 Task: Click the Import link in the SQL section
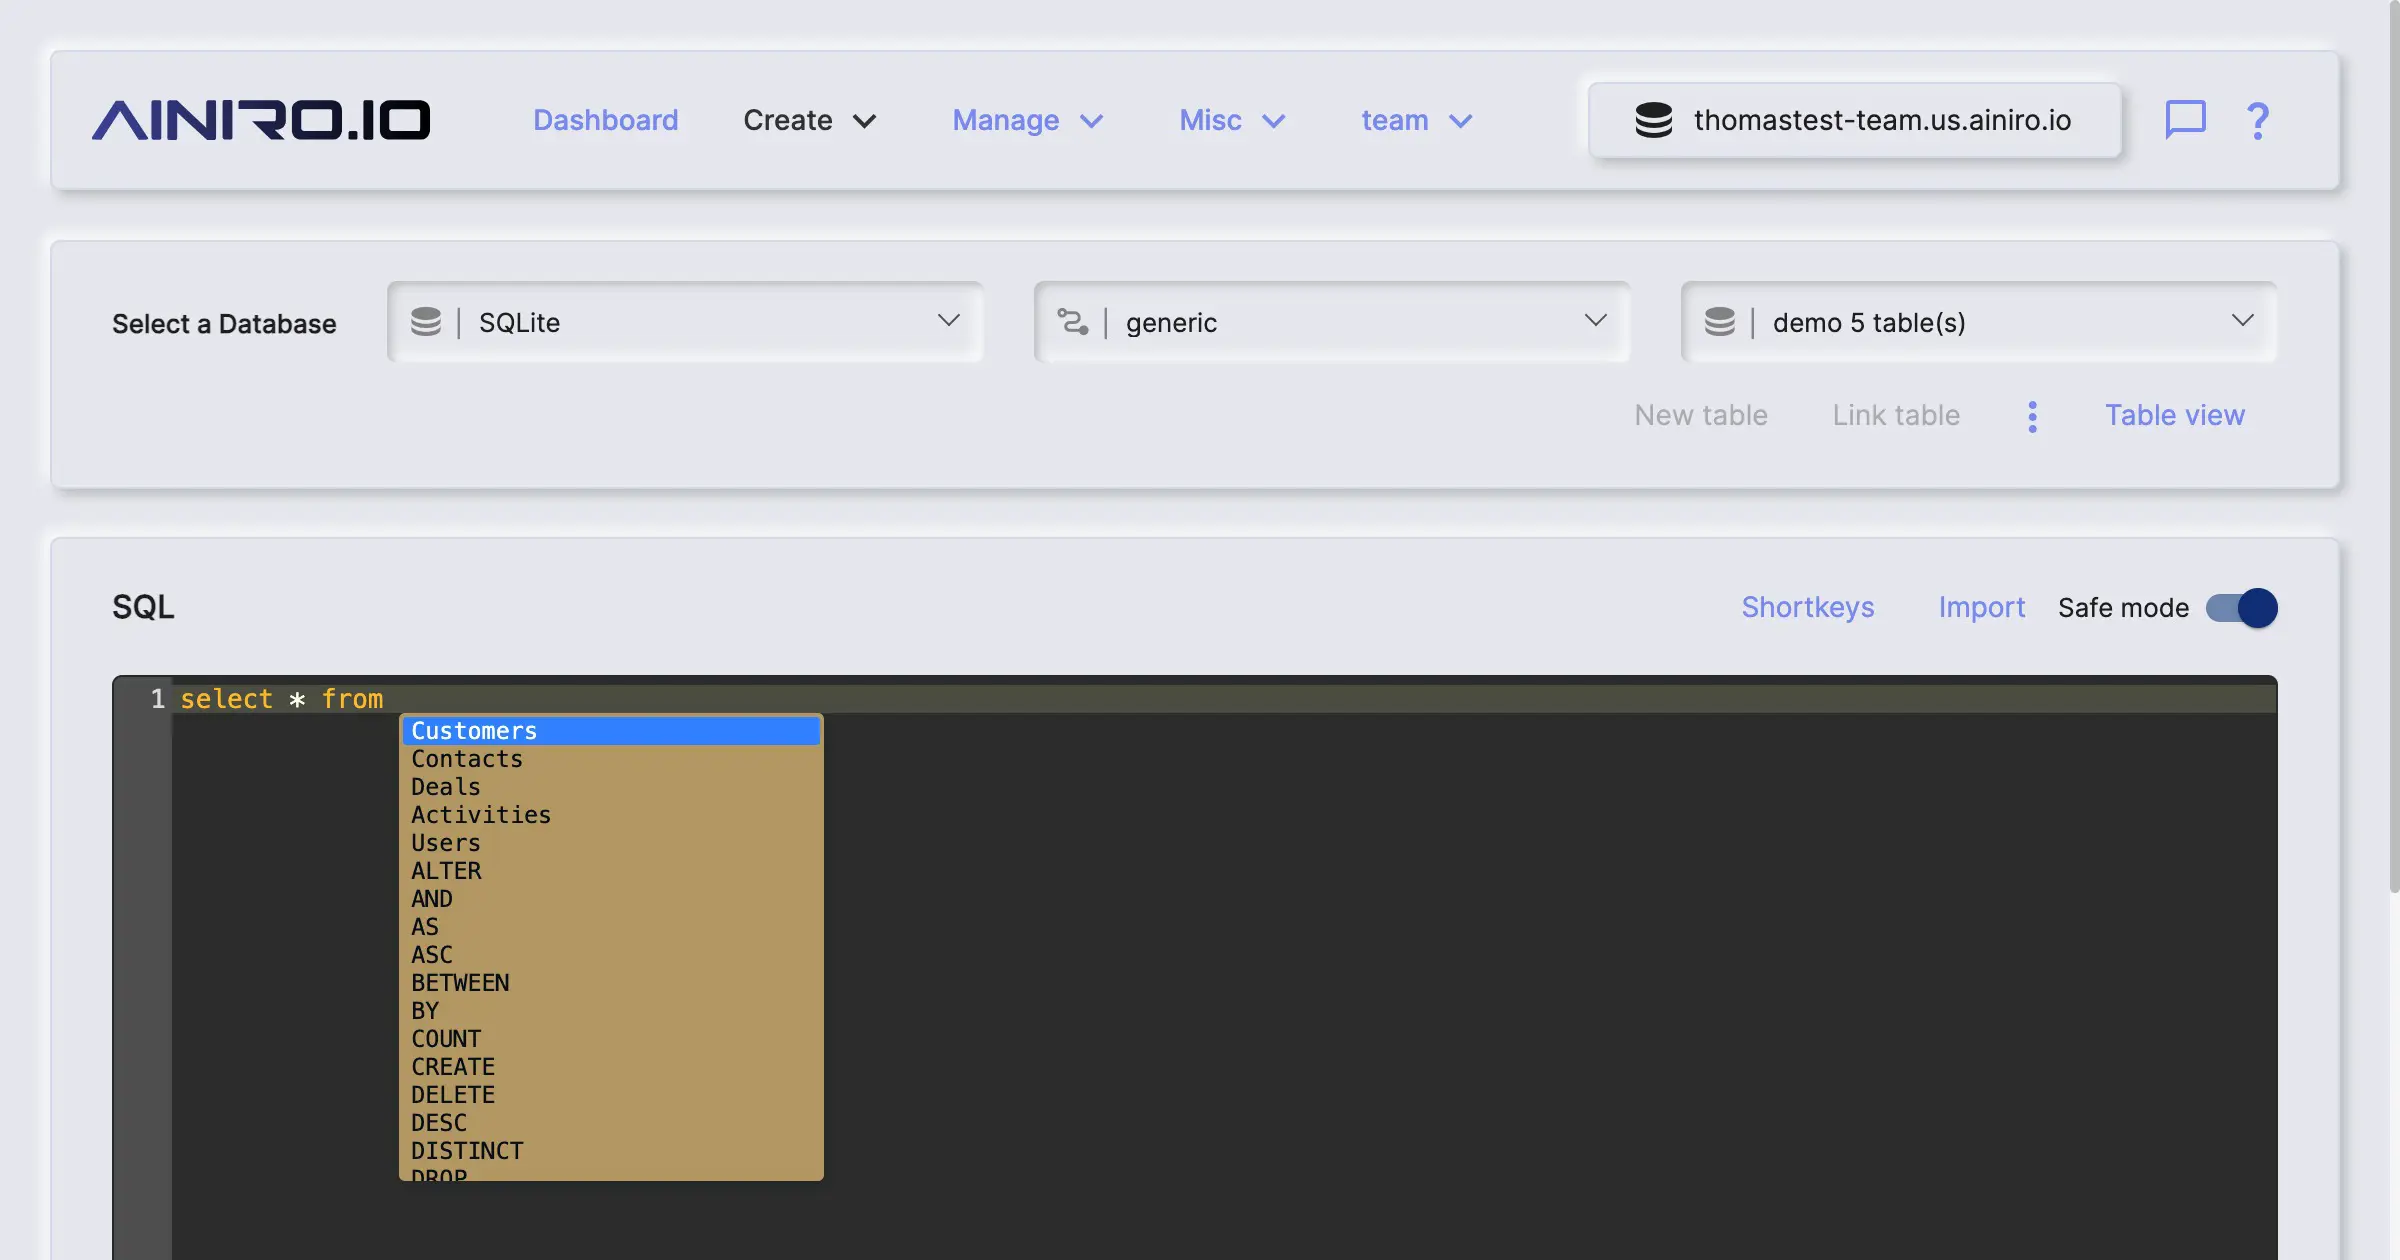click(1981, 607)
